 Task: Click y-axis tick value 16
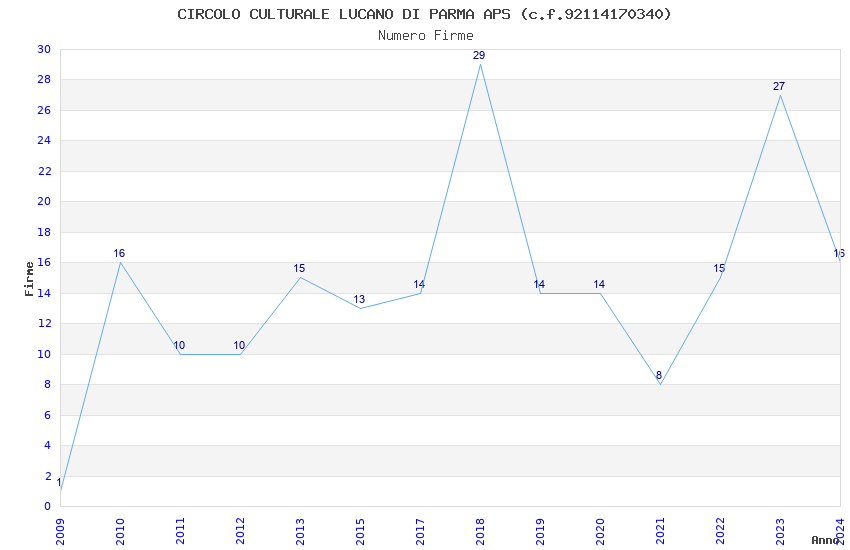[x=44, y=262]
